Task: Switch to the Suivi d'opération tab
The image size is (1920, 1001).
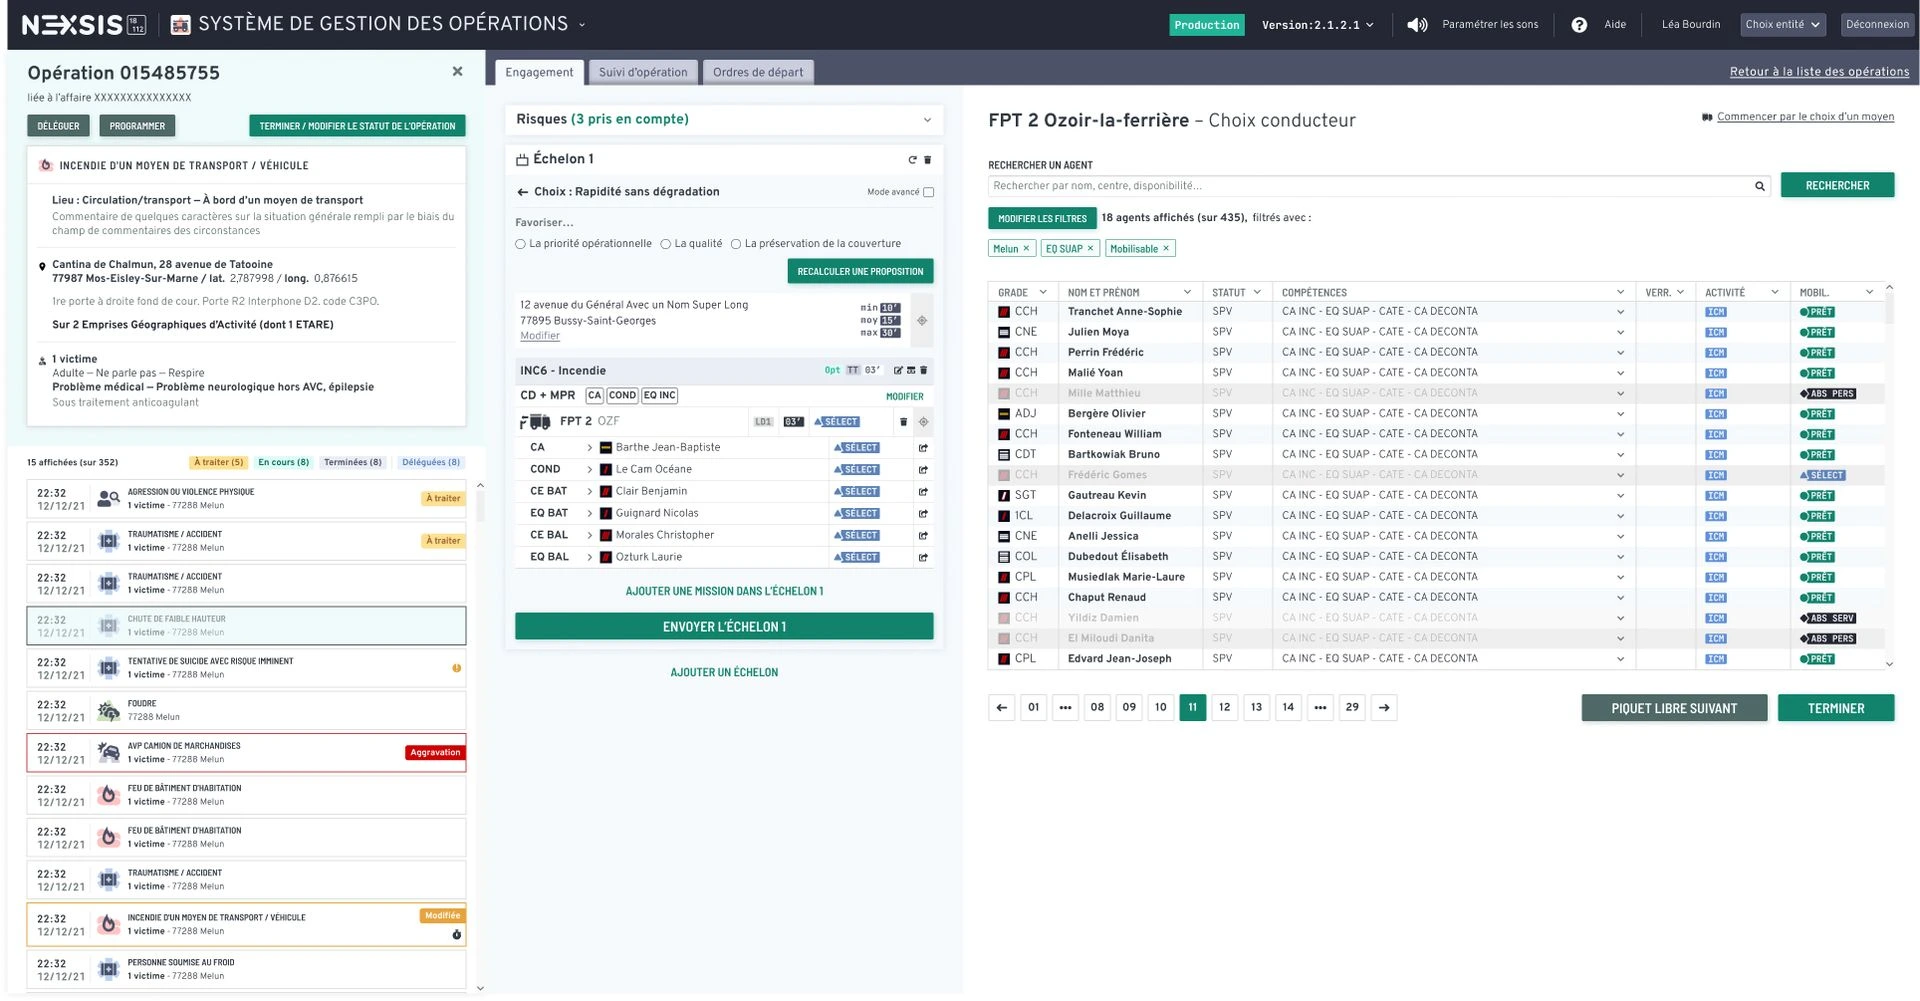Action: pos(643,72)
